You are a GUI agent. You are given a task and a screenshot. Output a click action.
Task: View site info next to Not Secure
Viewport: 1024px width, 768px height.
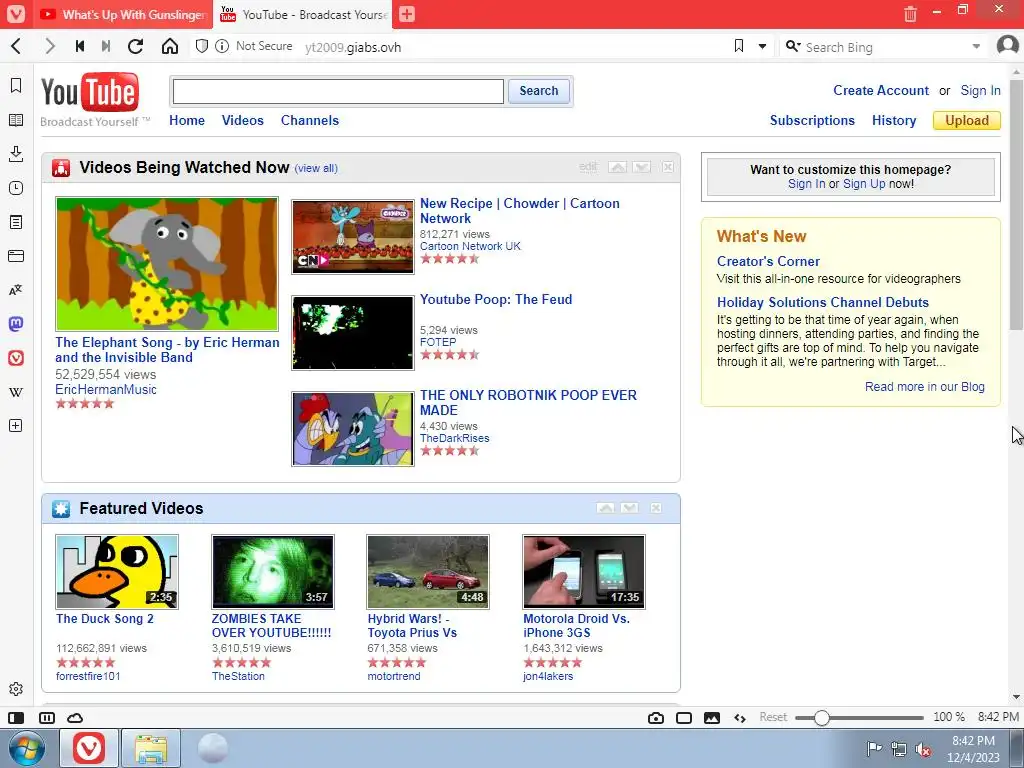click(222, 46)
